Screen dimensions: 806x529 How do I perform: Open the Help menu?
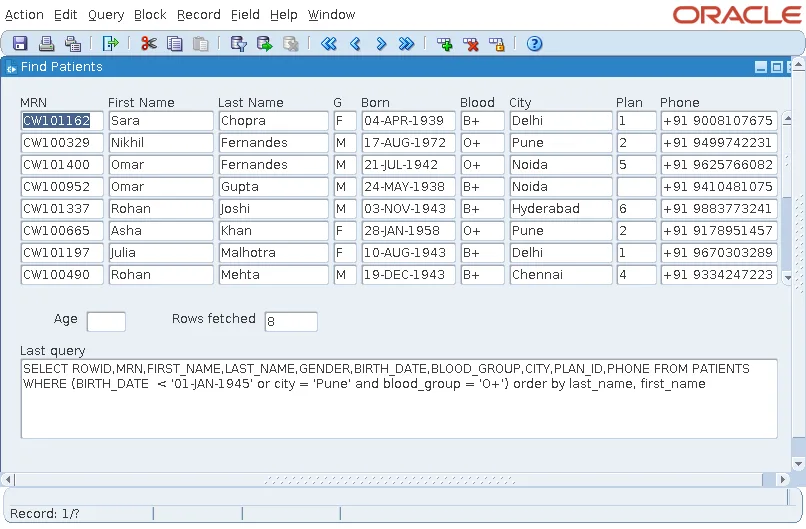coord(284,15)
